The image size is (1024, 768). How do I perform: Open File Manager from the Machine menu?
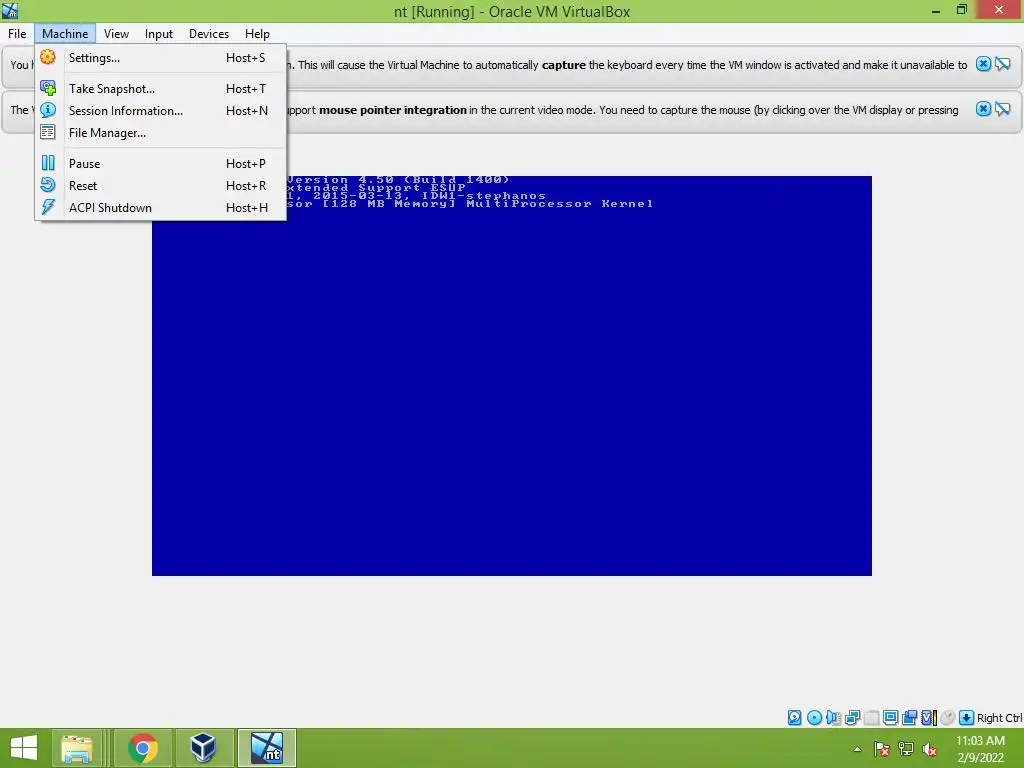[160, 133]
